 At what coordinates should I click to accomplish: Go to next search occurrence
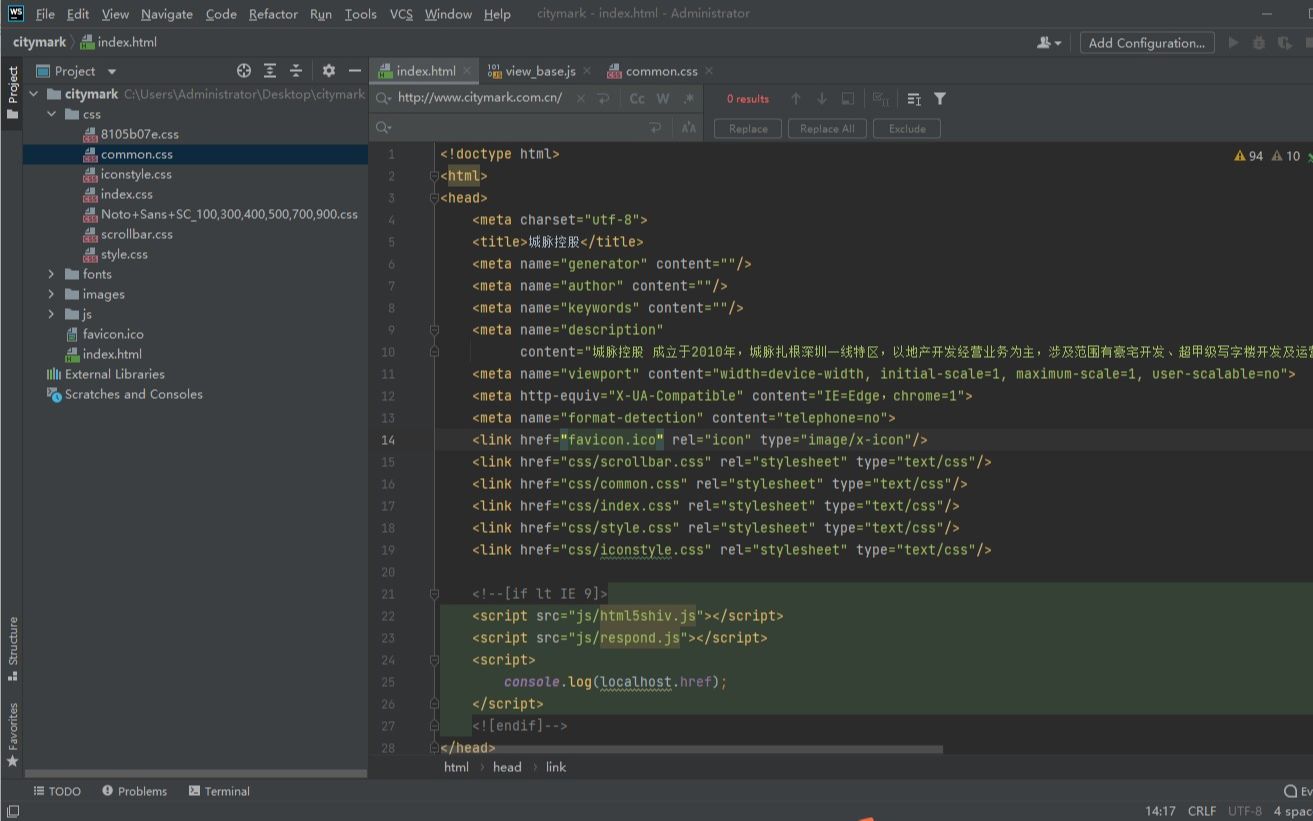click(x=822, y=99)
